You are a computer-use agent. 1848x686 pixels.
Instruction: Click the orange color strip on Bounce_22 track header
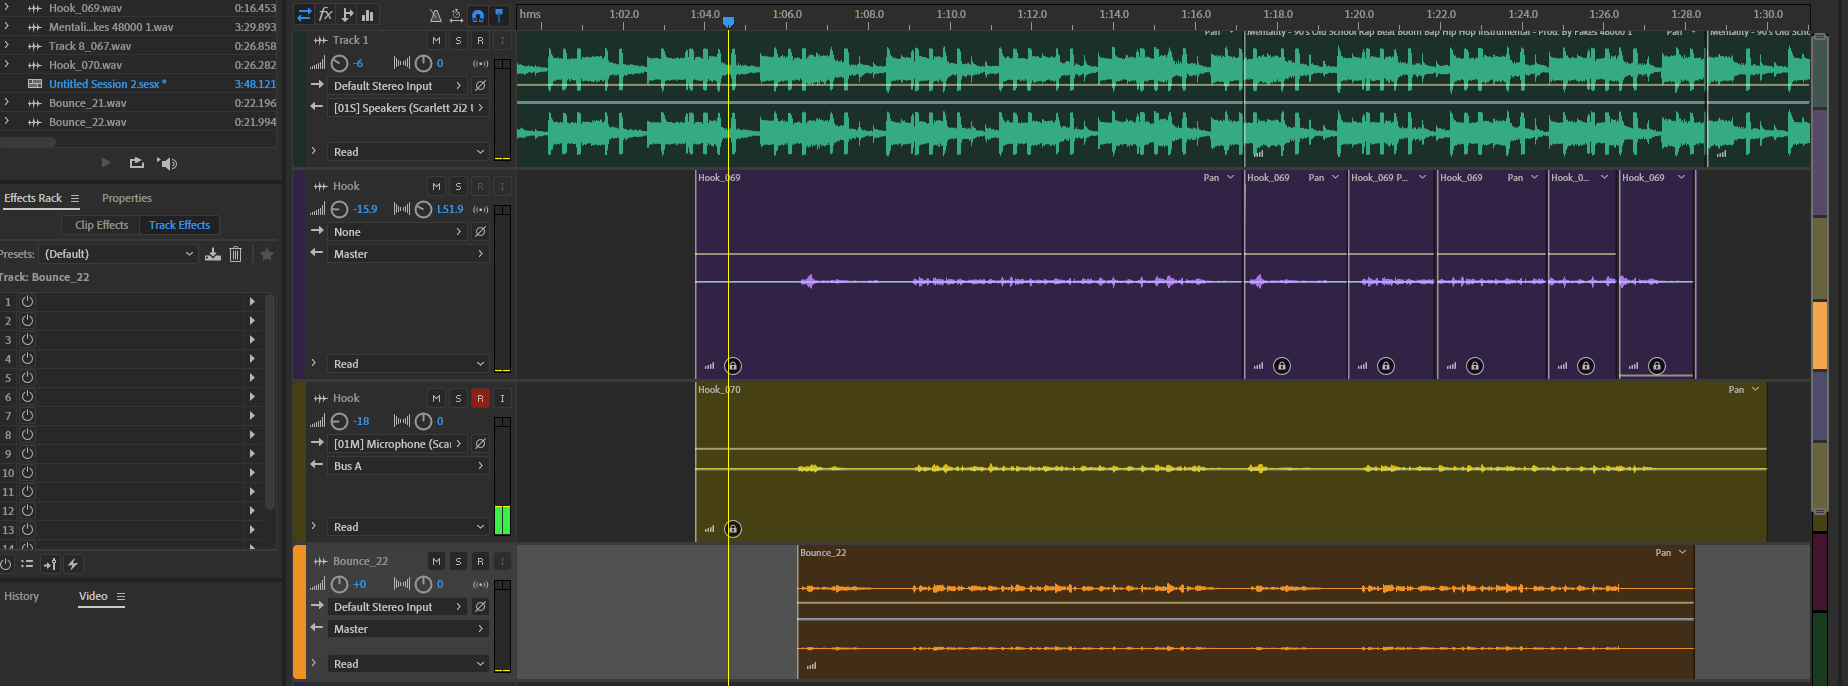[x=299, y=612]
